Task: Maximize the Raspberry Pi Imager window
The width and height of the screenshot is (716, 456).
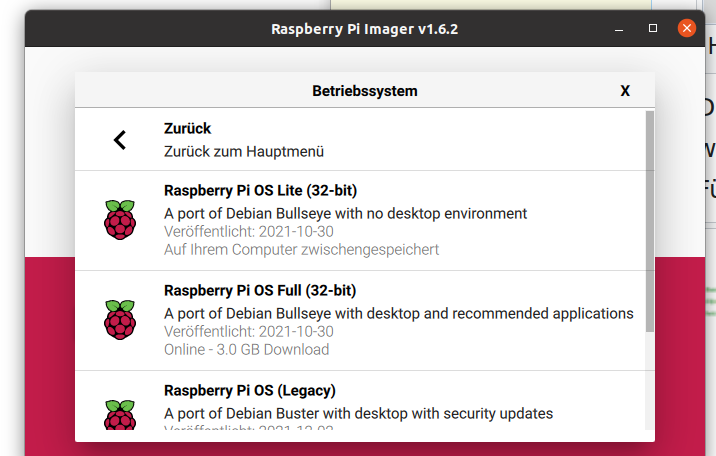Action: coord(653,28)
